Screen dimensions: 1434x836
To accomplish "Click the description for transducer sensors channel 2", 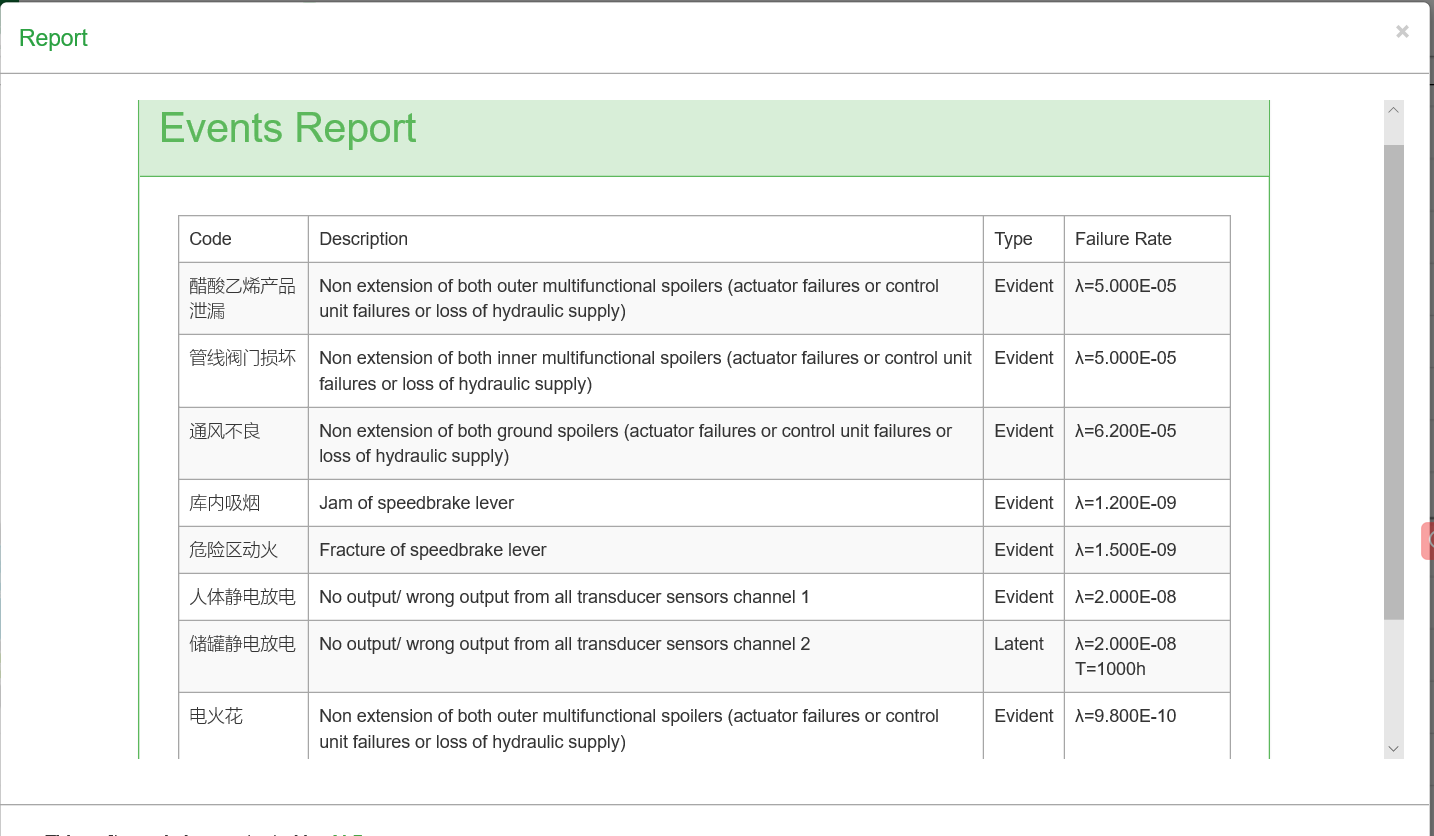I will pyautogui.click(x=565, y=644).
